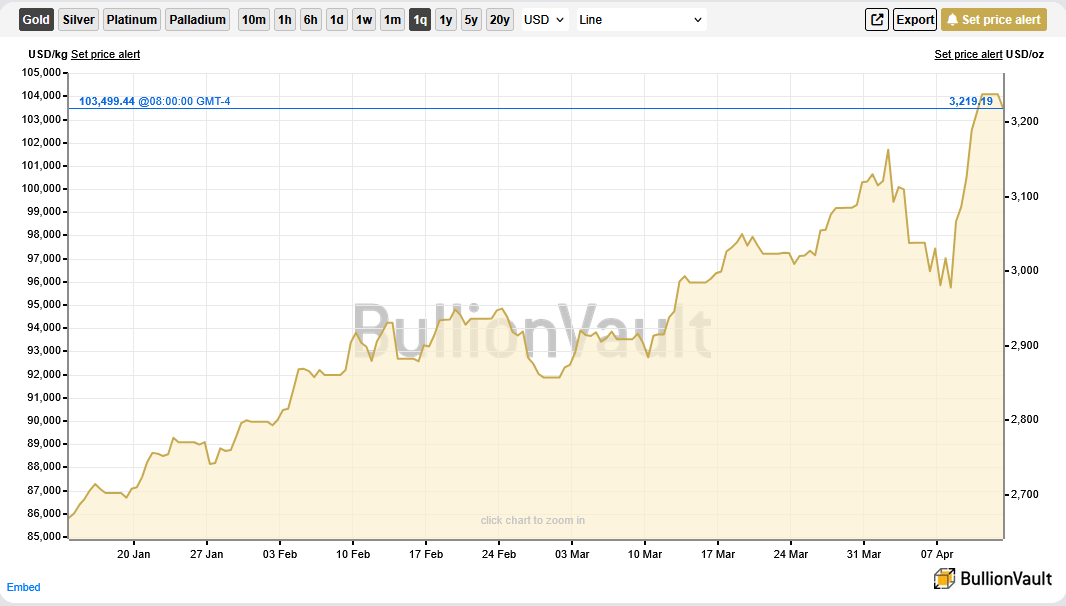Set the 20y time range

[x=500, y=20]
